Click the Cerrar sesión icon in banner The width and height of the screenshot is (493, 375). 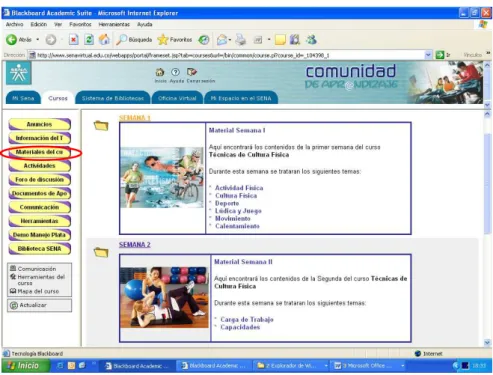192,72
